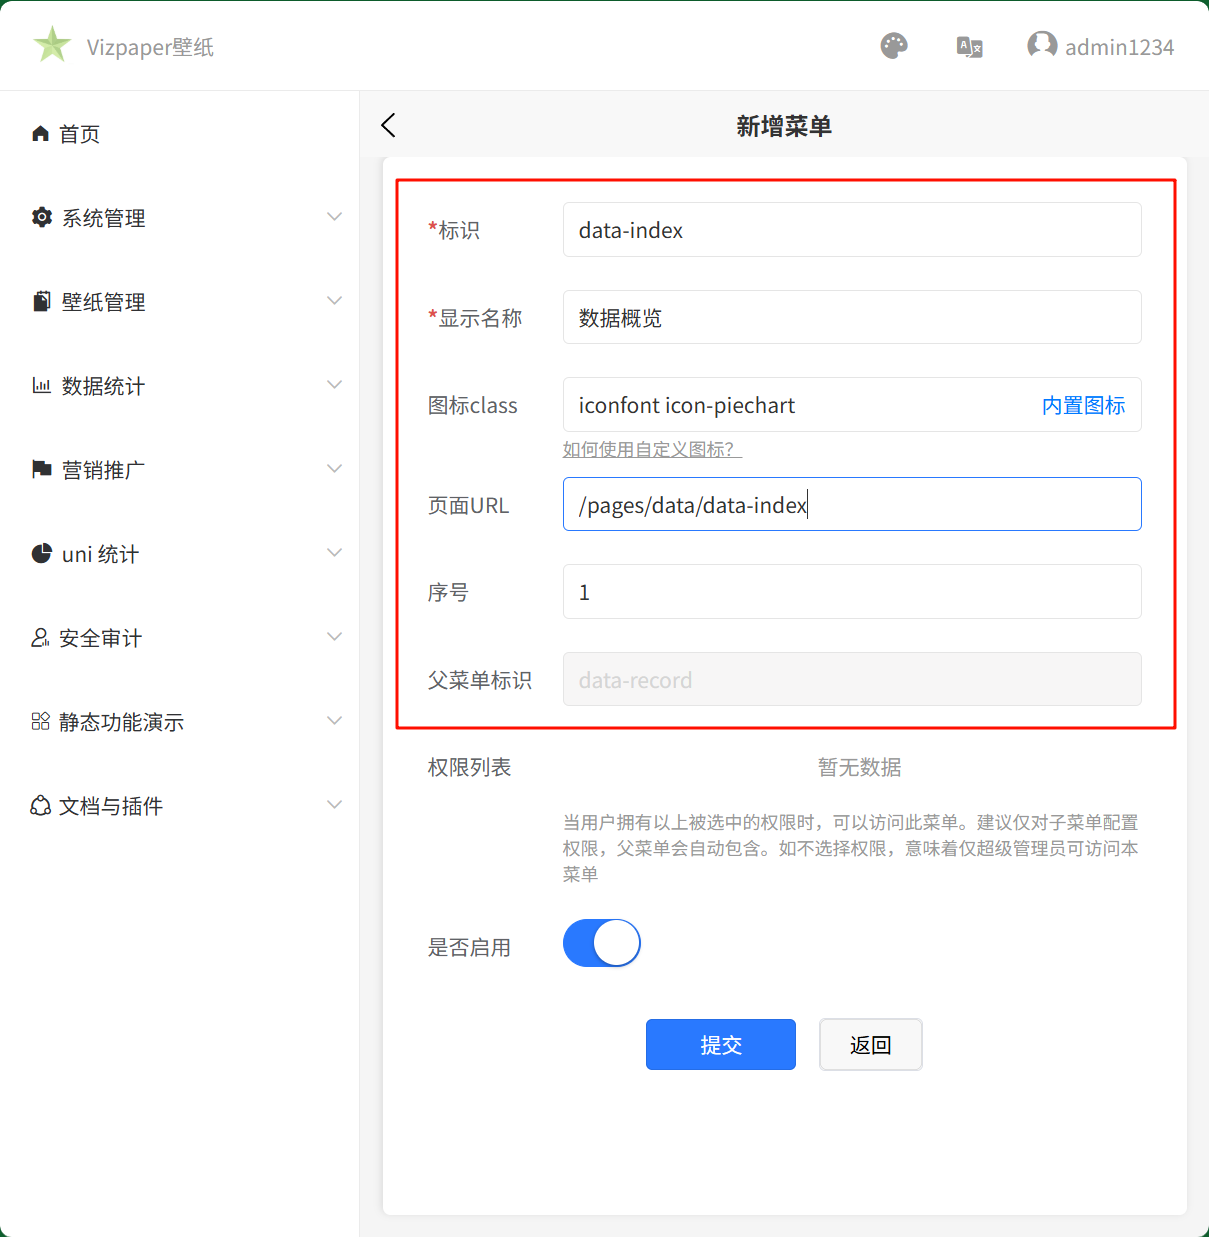This screenshot has width=1209, height=1237.
Task: Click the 图标class label
Action: [x=473, y=406]
